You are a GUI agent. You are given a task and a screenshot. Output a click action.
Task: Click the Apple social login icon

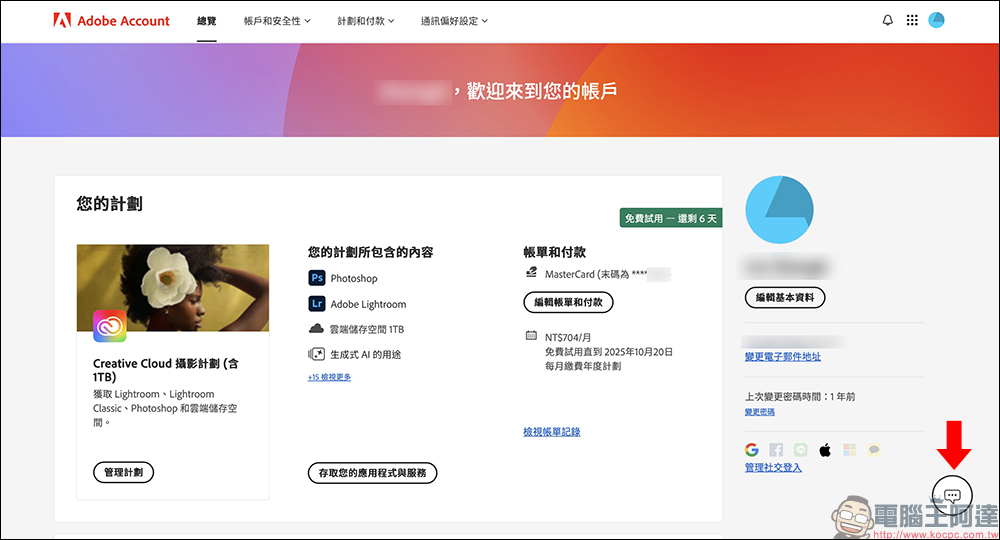coord(825,450)
